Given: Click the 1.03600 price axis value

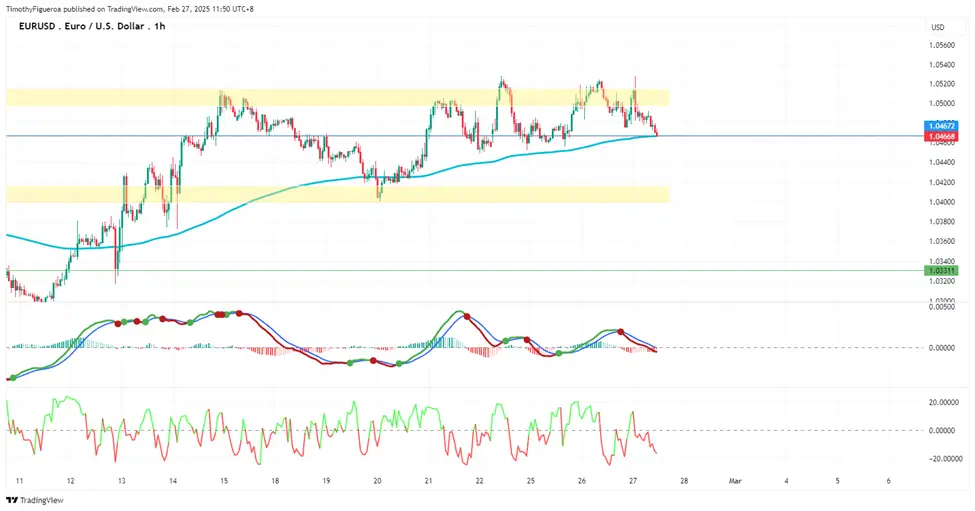Looking at the screenshot, I should 942,241.
